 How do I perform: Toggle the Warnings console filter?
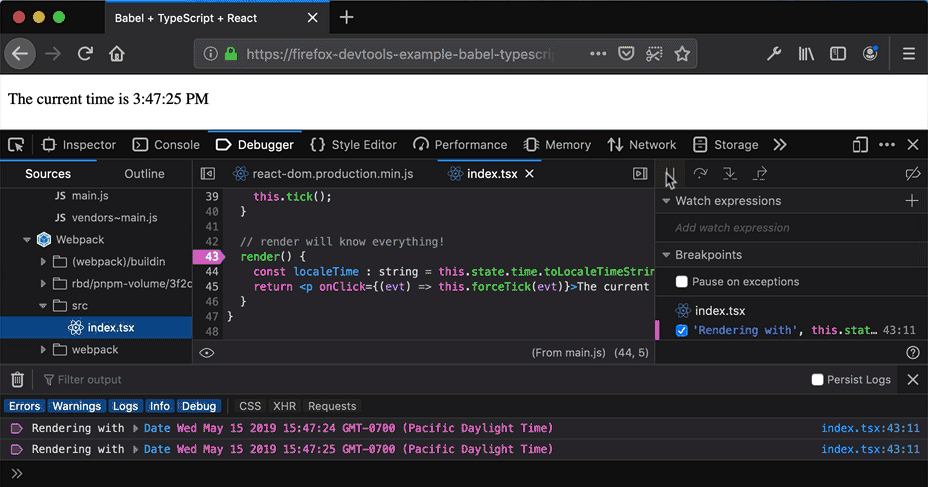coord(76,406)
